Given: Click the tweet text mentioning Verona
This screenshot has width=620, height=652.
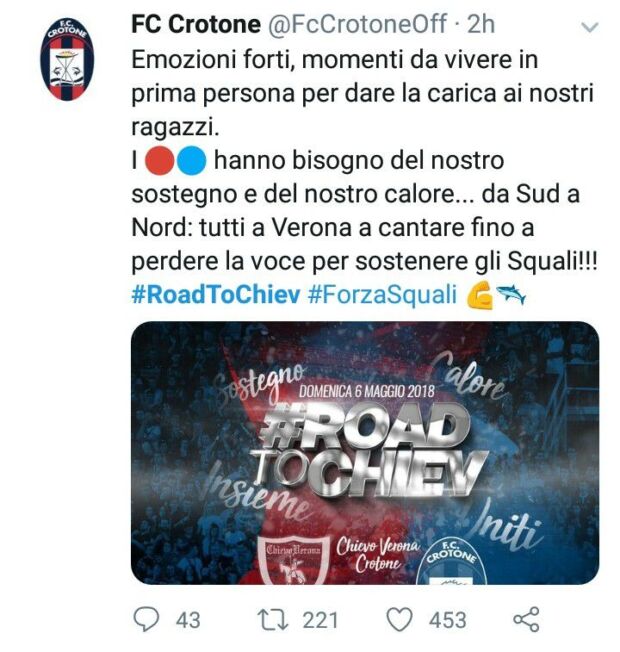Looking at the screenshot, I should click(364, 161).
